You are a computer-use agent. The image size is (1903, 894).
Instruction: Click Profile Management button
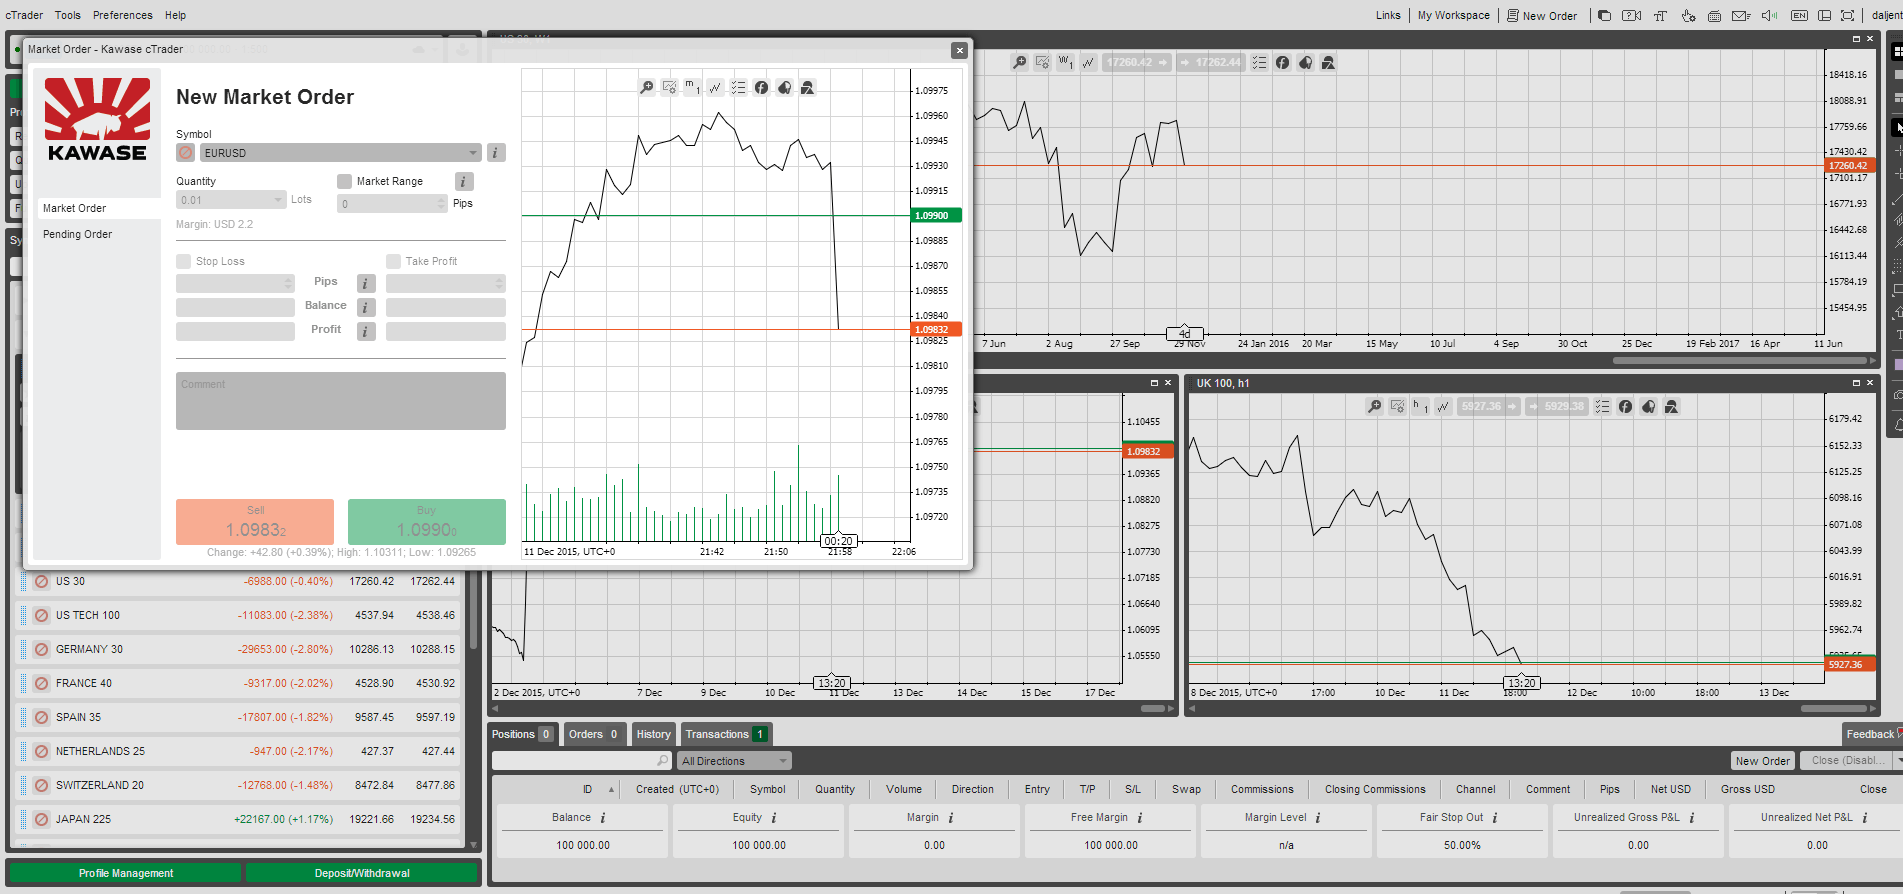[x=126, y=873]
